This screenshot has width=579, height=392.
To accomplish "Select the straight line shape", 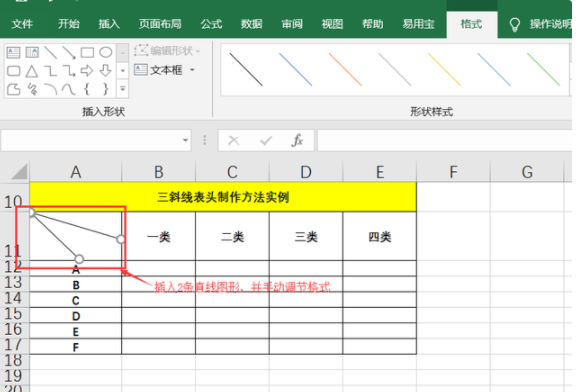I will (x=50, y=52).
